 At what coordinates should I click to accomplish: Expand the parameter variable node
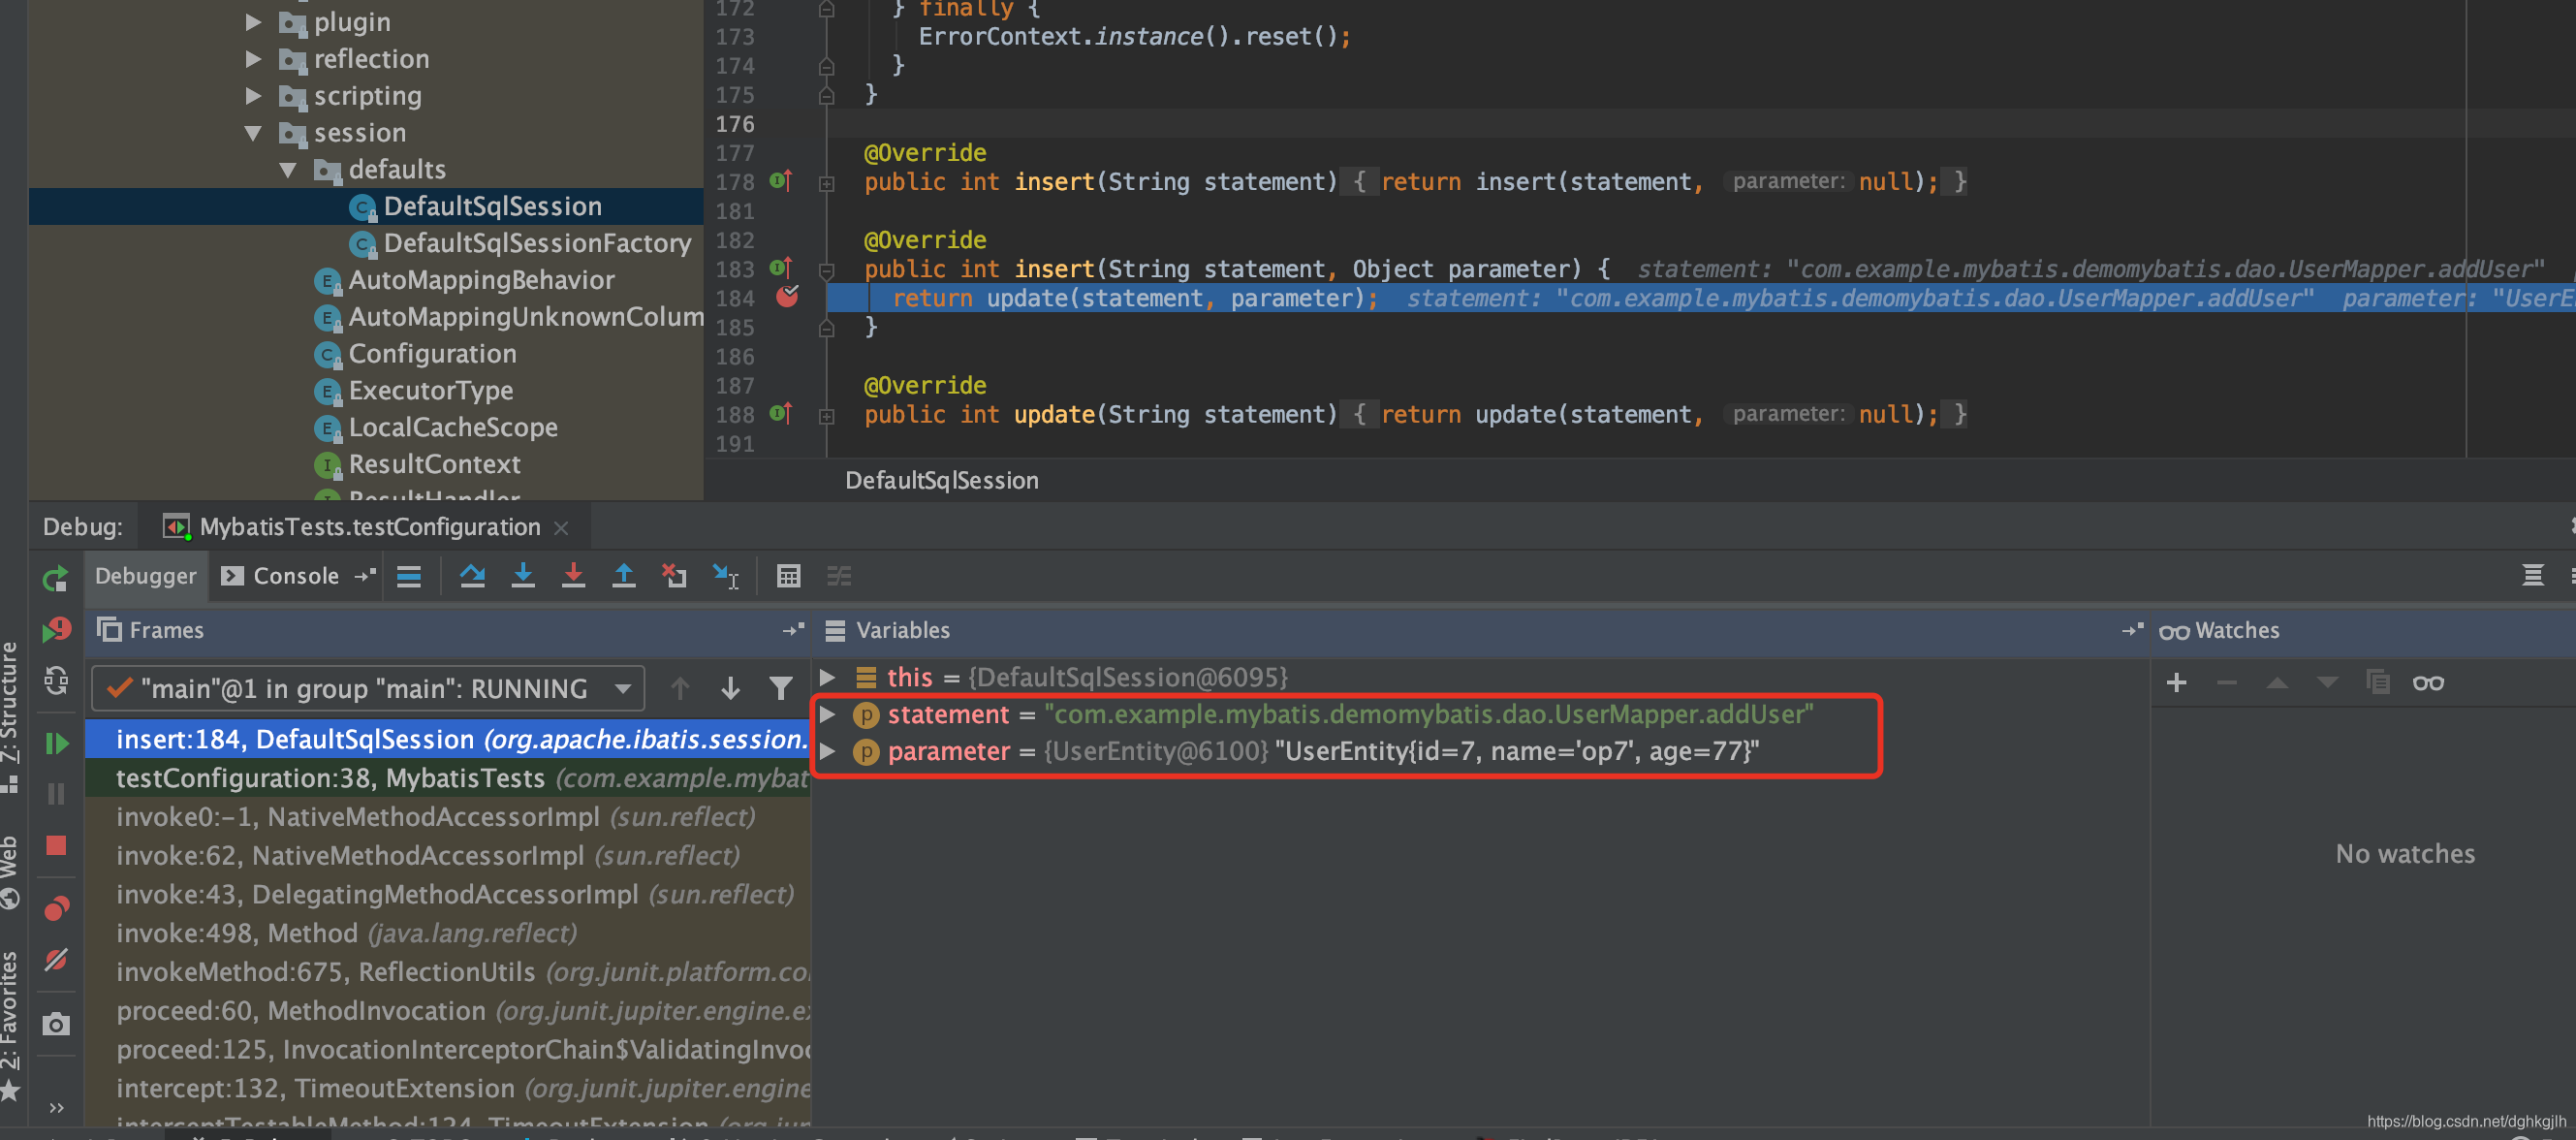[x=827, y=751]
